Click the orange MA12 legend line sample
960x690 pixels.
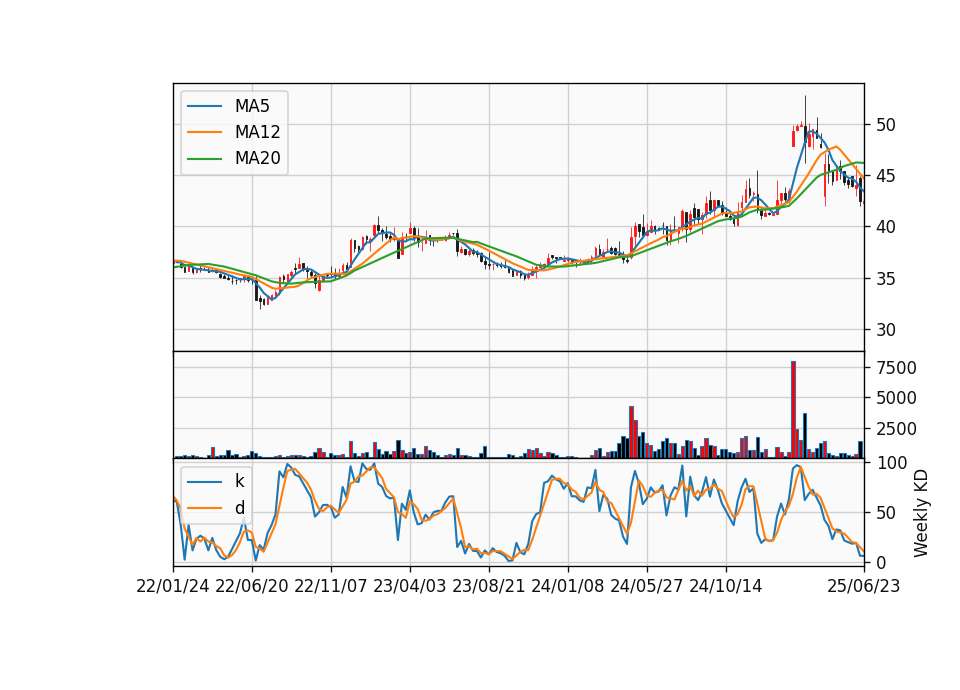pos(204,132)
